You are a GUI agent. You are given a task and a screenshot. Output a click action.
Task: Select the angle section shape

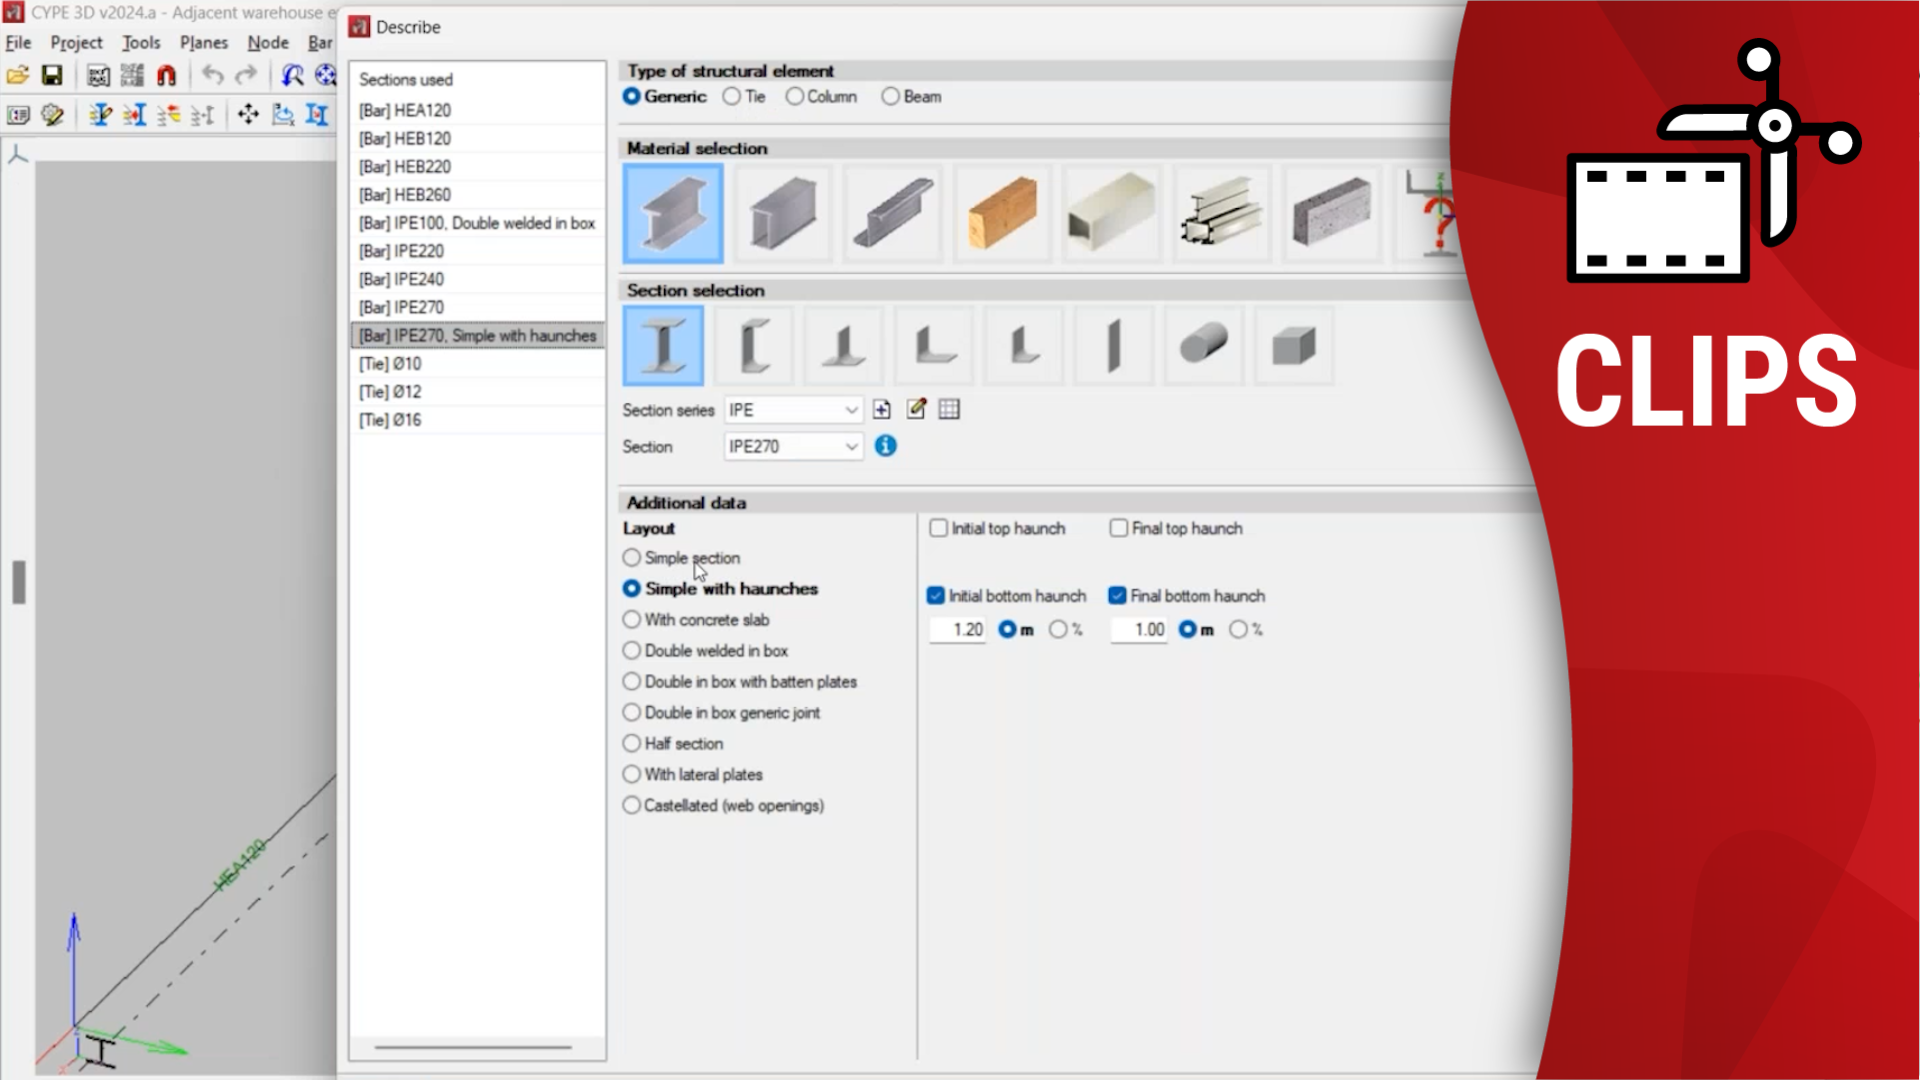pos(932,345)
